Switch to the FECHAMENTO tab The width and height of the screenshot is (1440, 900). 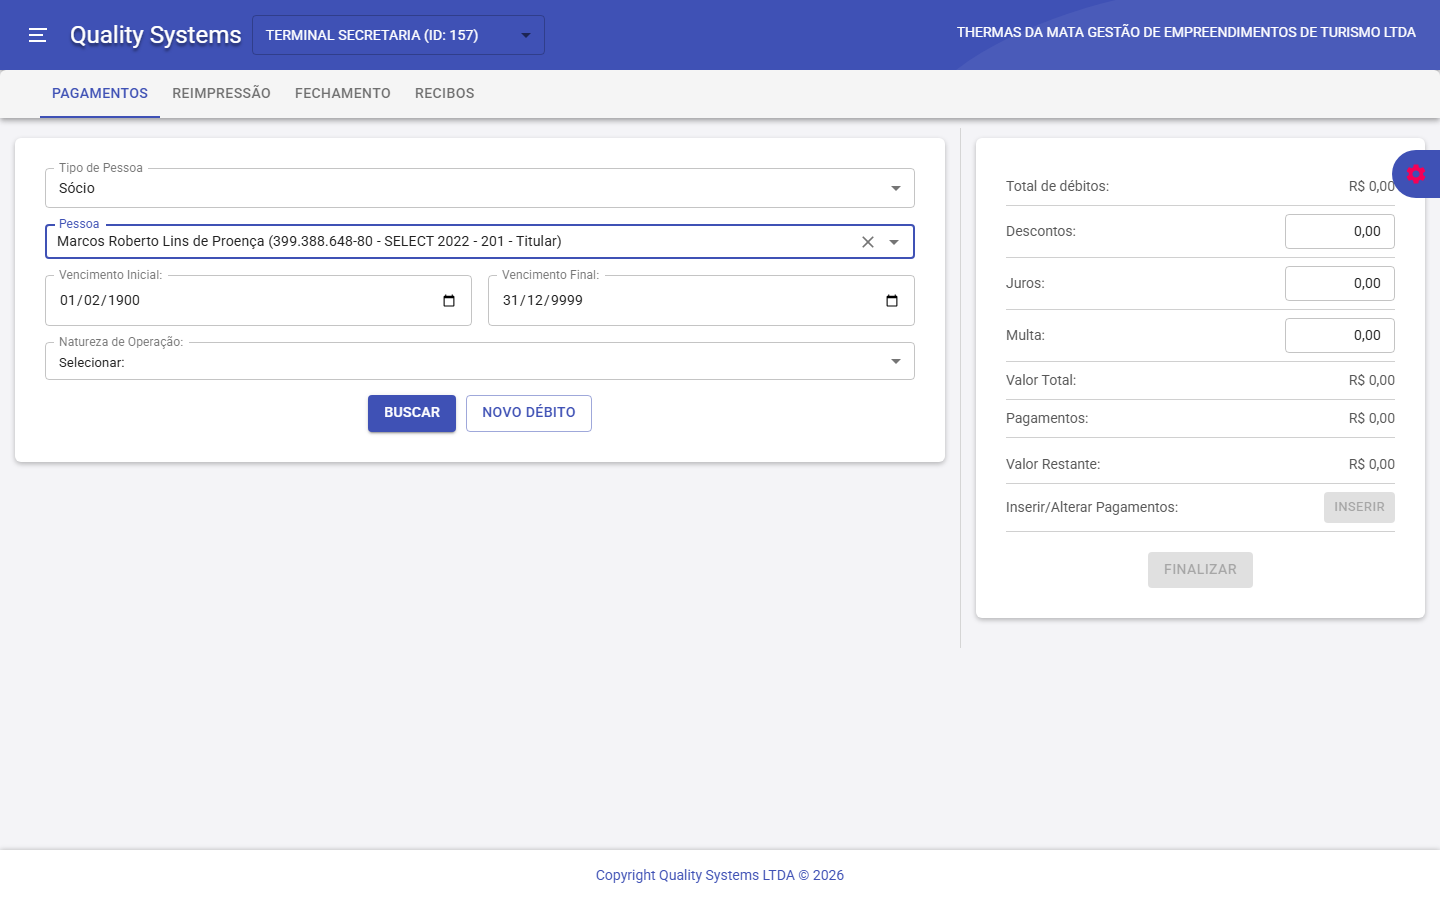click(342, 93)
